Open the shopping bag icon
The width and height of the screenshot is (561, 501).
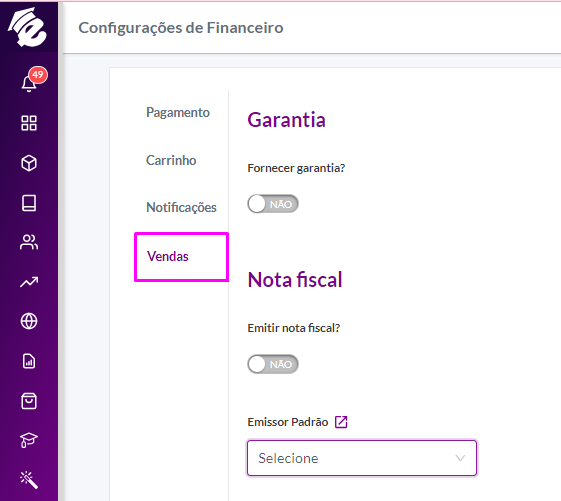tap(29, 401)
